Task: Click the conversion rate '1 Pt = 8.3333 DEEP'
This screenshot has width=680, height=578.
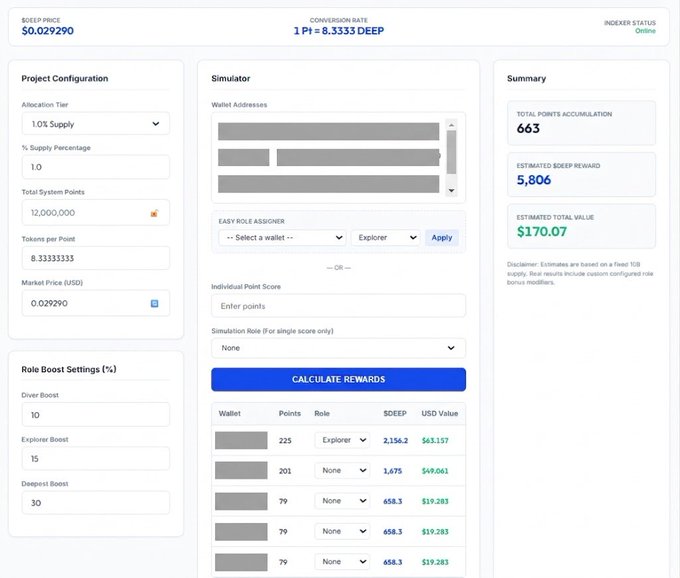Action: [x=339, y=31]
